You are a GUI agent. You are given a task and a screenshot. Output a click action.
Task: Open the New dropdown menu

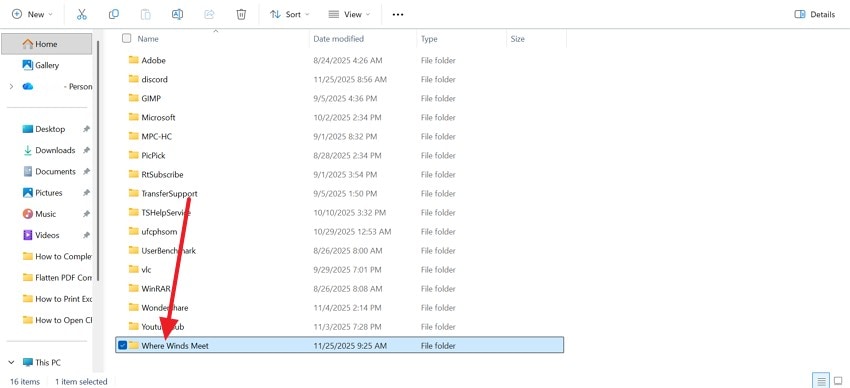(32, 15)
